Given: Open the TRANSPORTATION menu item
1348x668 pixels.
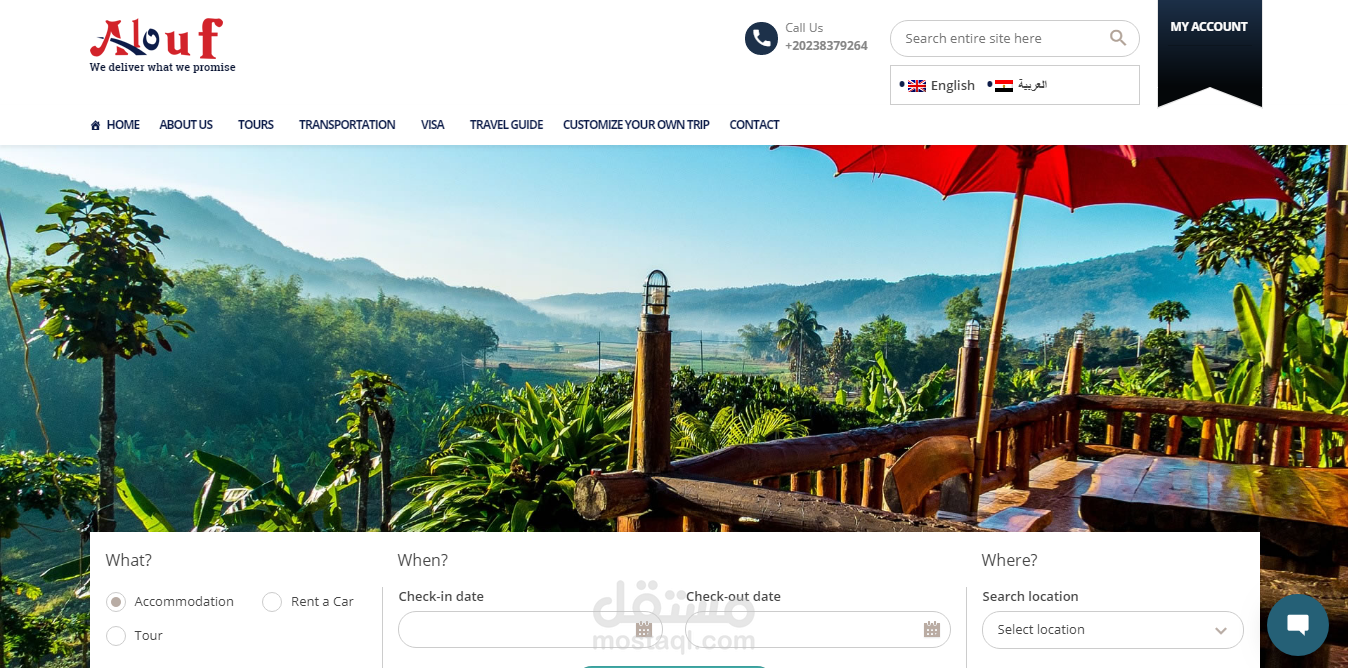Looking at the screenshot, I should pyautogui.click(x=347, y=125).
